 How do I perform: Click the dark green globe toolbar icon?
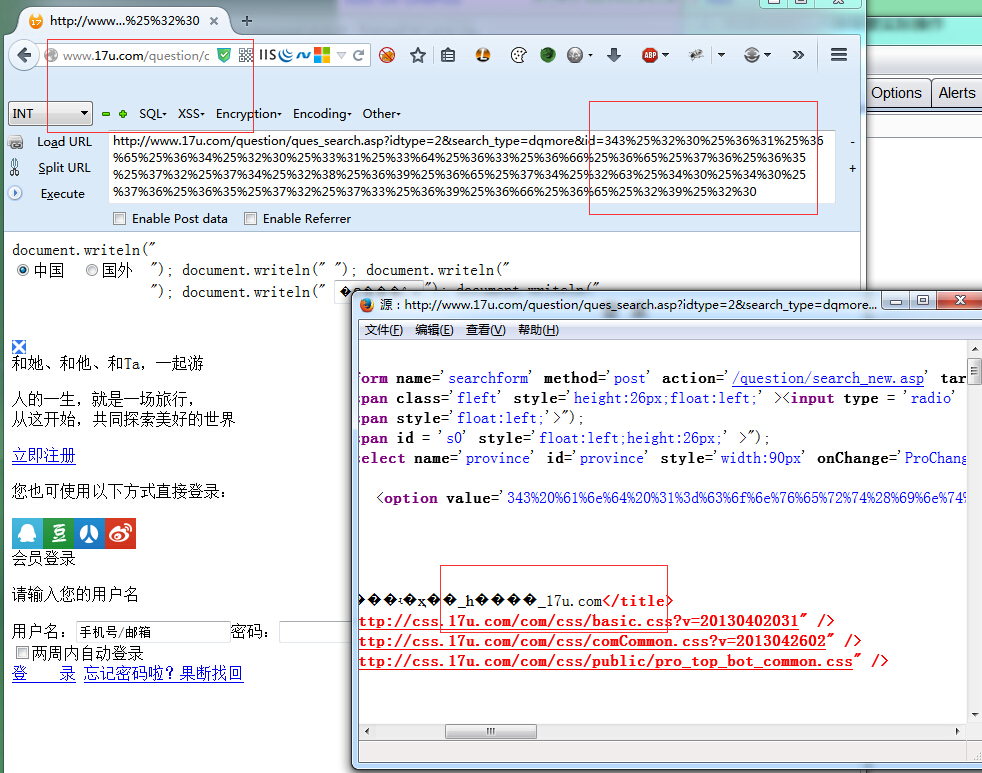[x=548, y=55]
